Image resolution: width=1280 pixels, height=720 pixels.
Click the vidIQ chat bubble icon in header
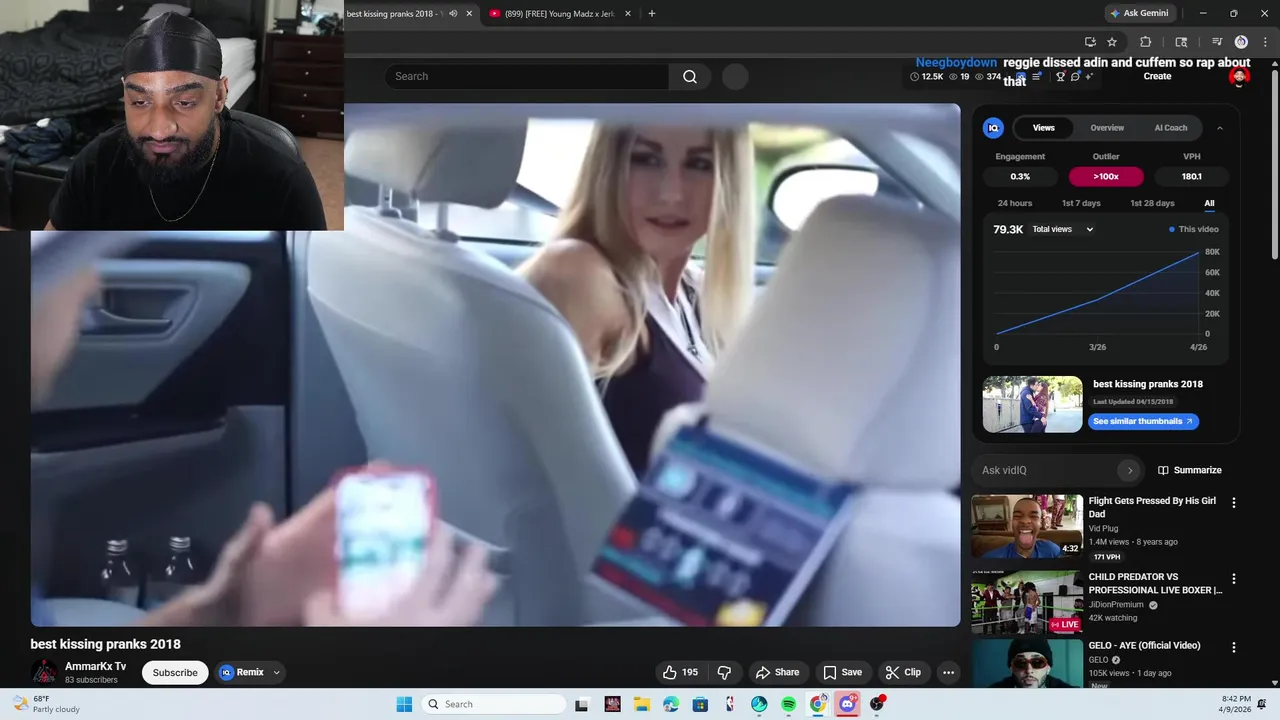point(1075,77)
